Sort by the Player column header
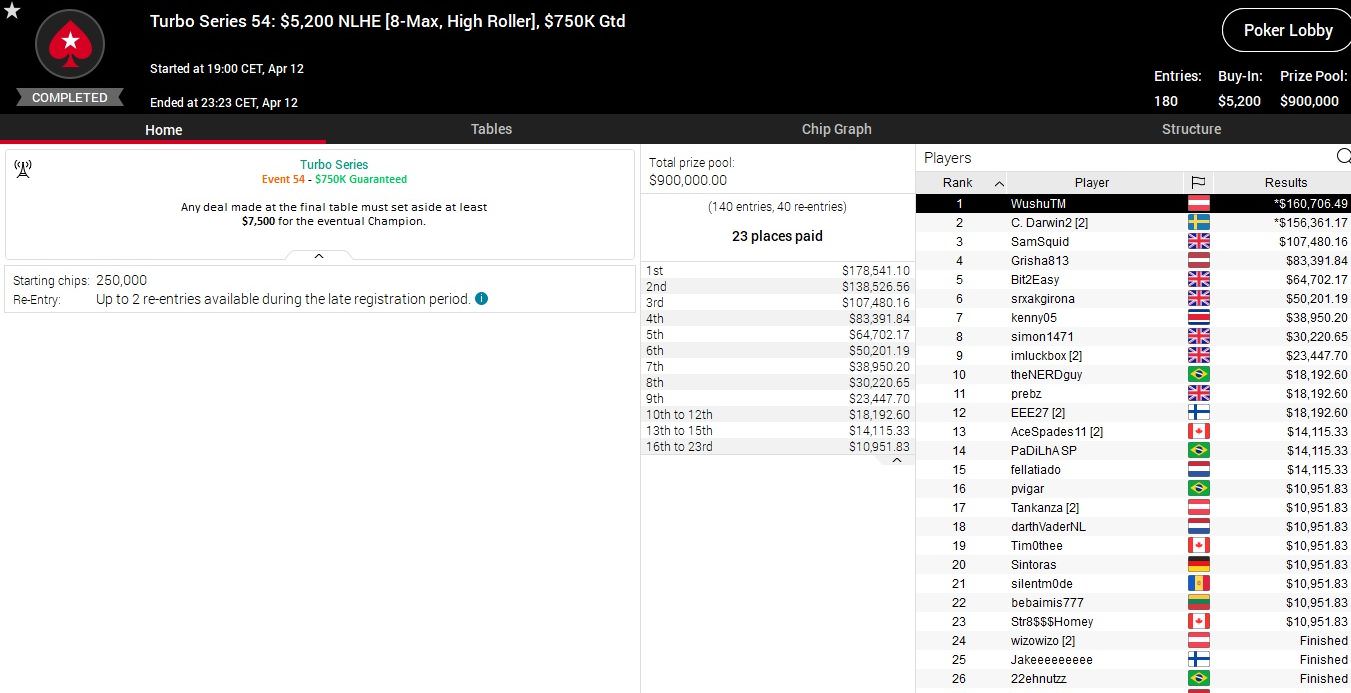 coord(1091,183)
